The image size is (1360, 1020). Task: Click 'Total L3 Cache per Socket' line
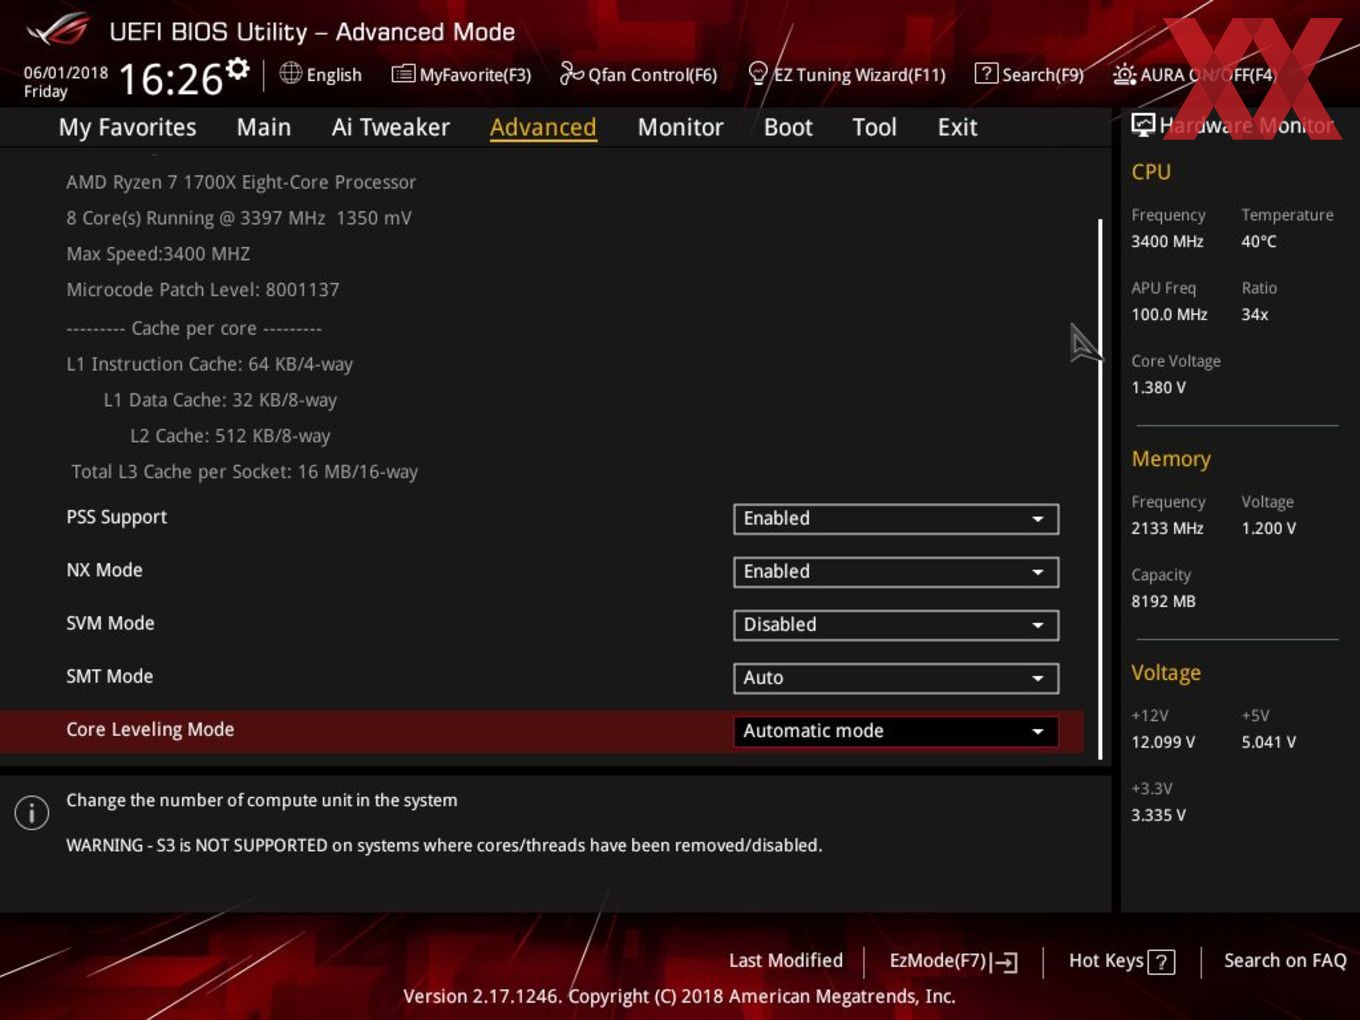(x=245, y=472)
